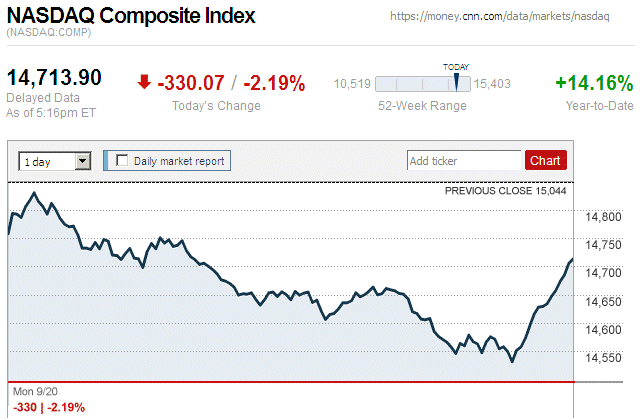This screenshot has width=640, height=420.
Task: Click the Add ticker input field
Action: pos(464,160)
